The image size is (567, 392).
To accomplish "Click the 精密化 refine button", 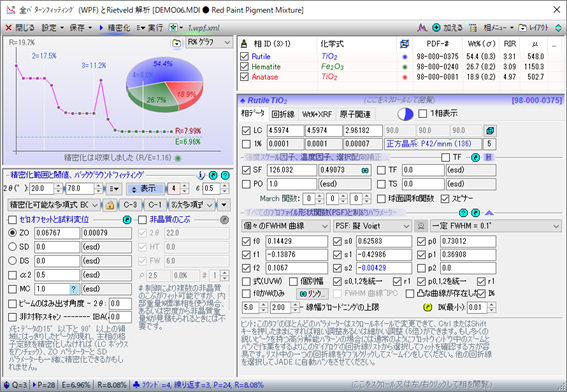I will 115,27.
